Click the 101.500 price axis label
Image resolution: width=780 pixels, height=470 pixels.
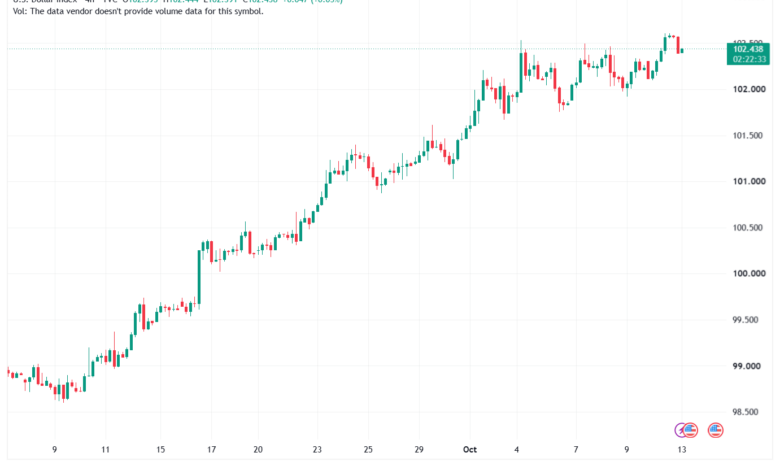point(747,136)
